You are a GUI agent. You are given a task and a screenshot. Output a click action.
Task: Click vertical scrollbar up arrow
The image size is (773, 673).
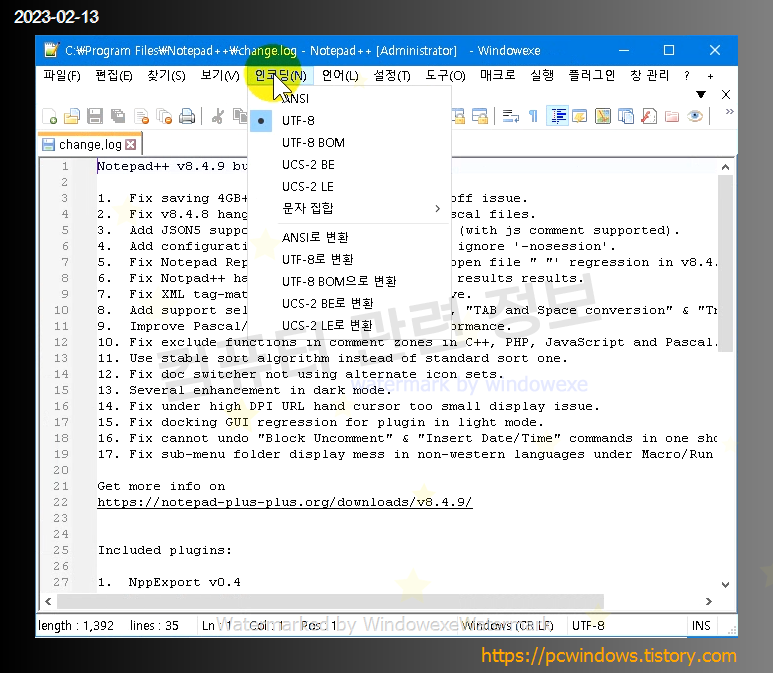tap(725, 167)
